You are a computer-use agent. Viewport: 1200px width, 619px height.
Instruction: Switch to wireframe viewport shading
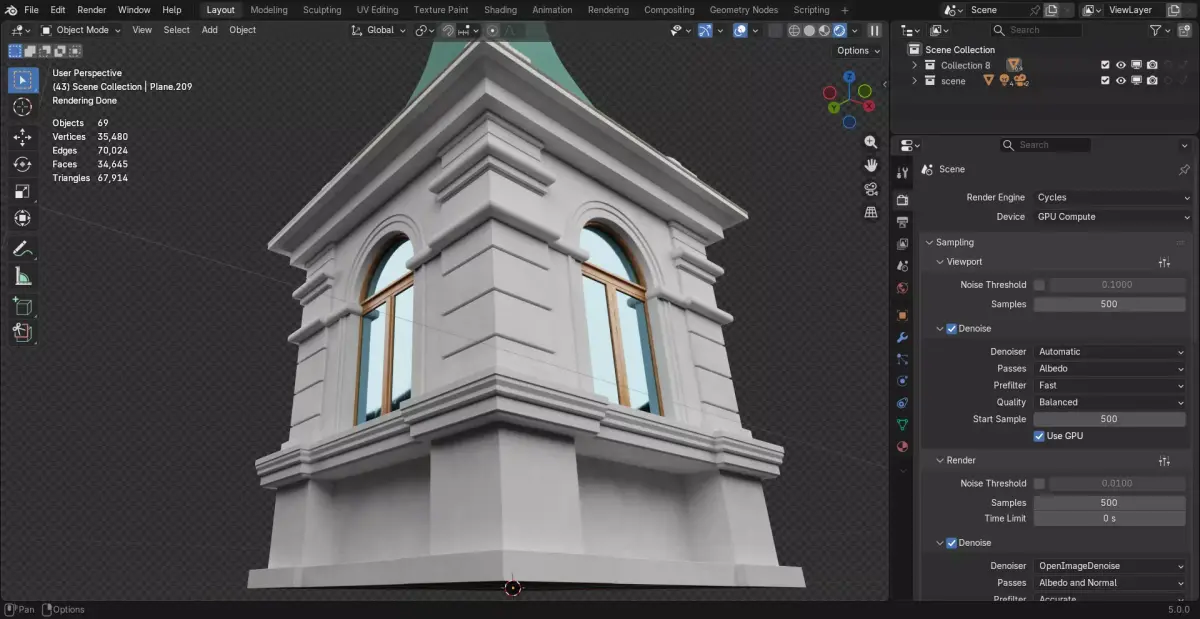point(794,30)
